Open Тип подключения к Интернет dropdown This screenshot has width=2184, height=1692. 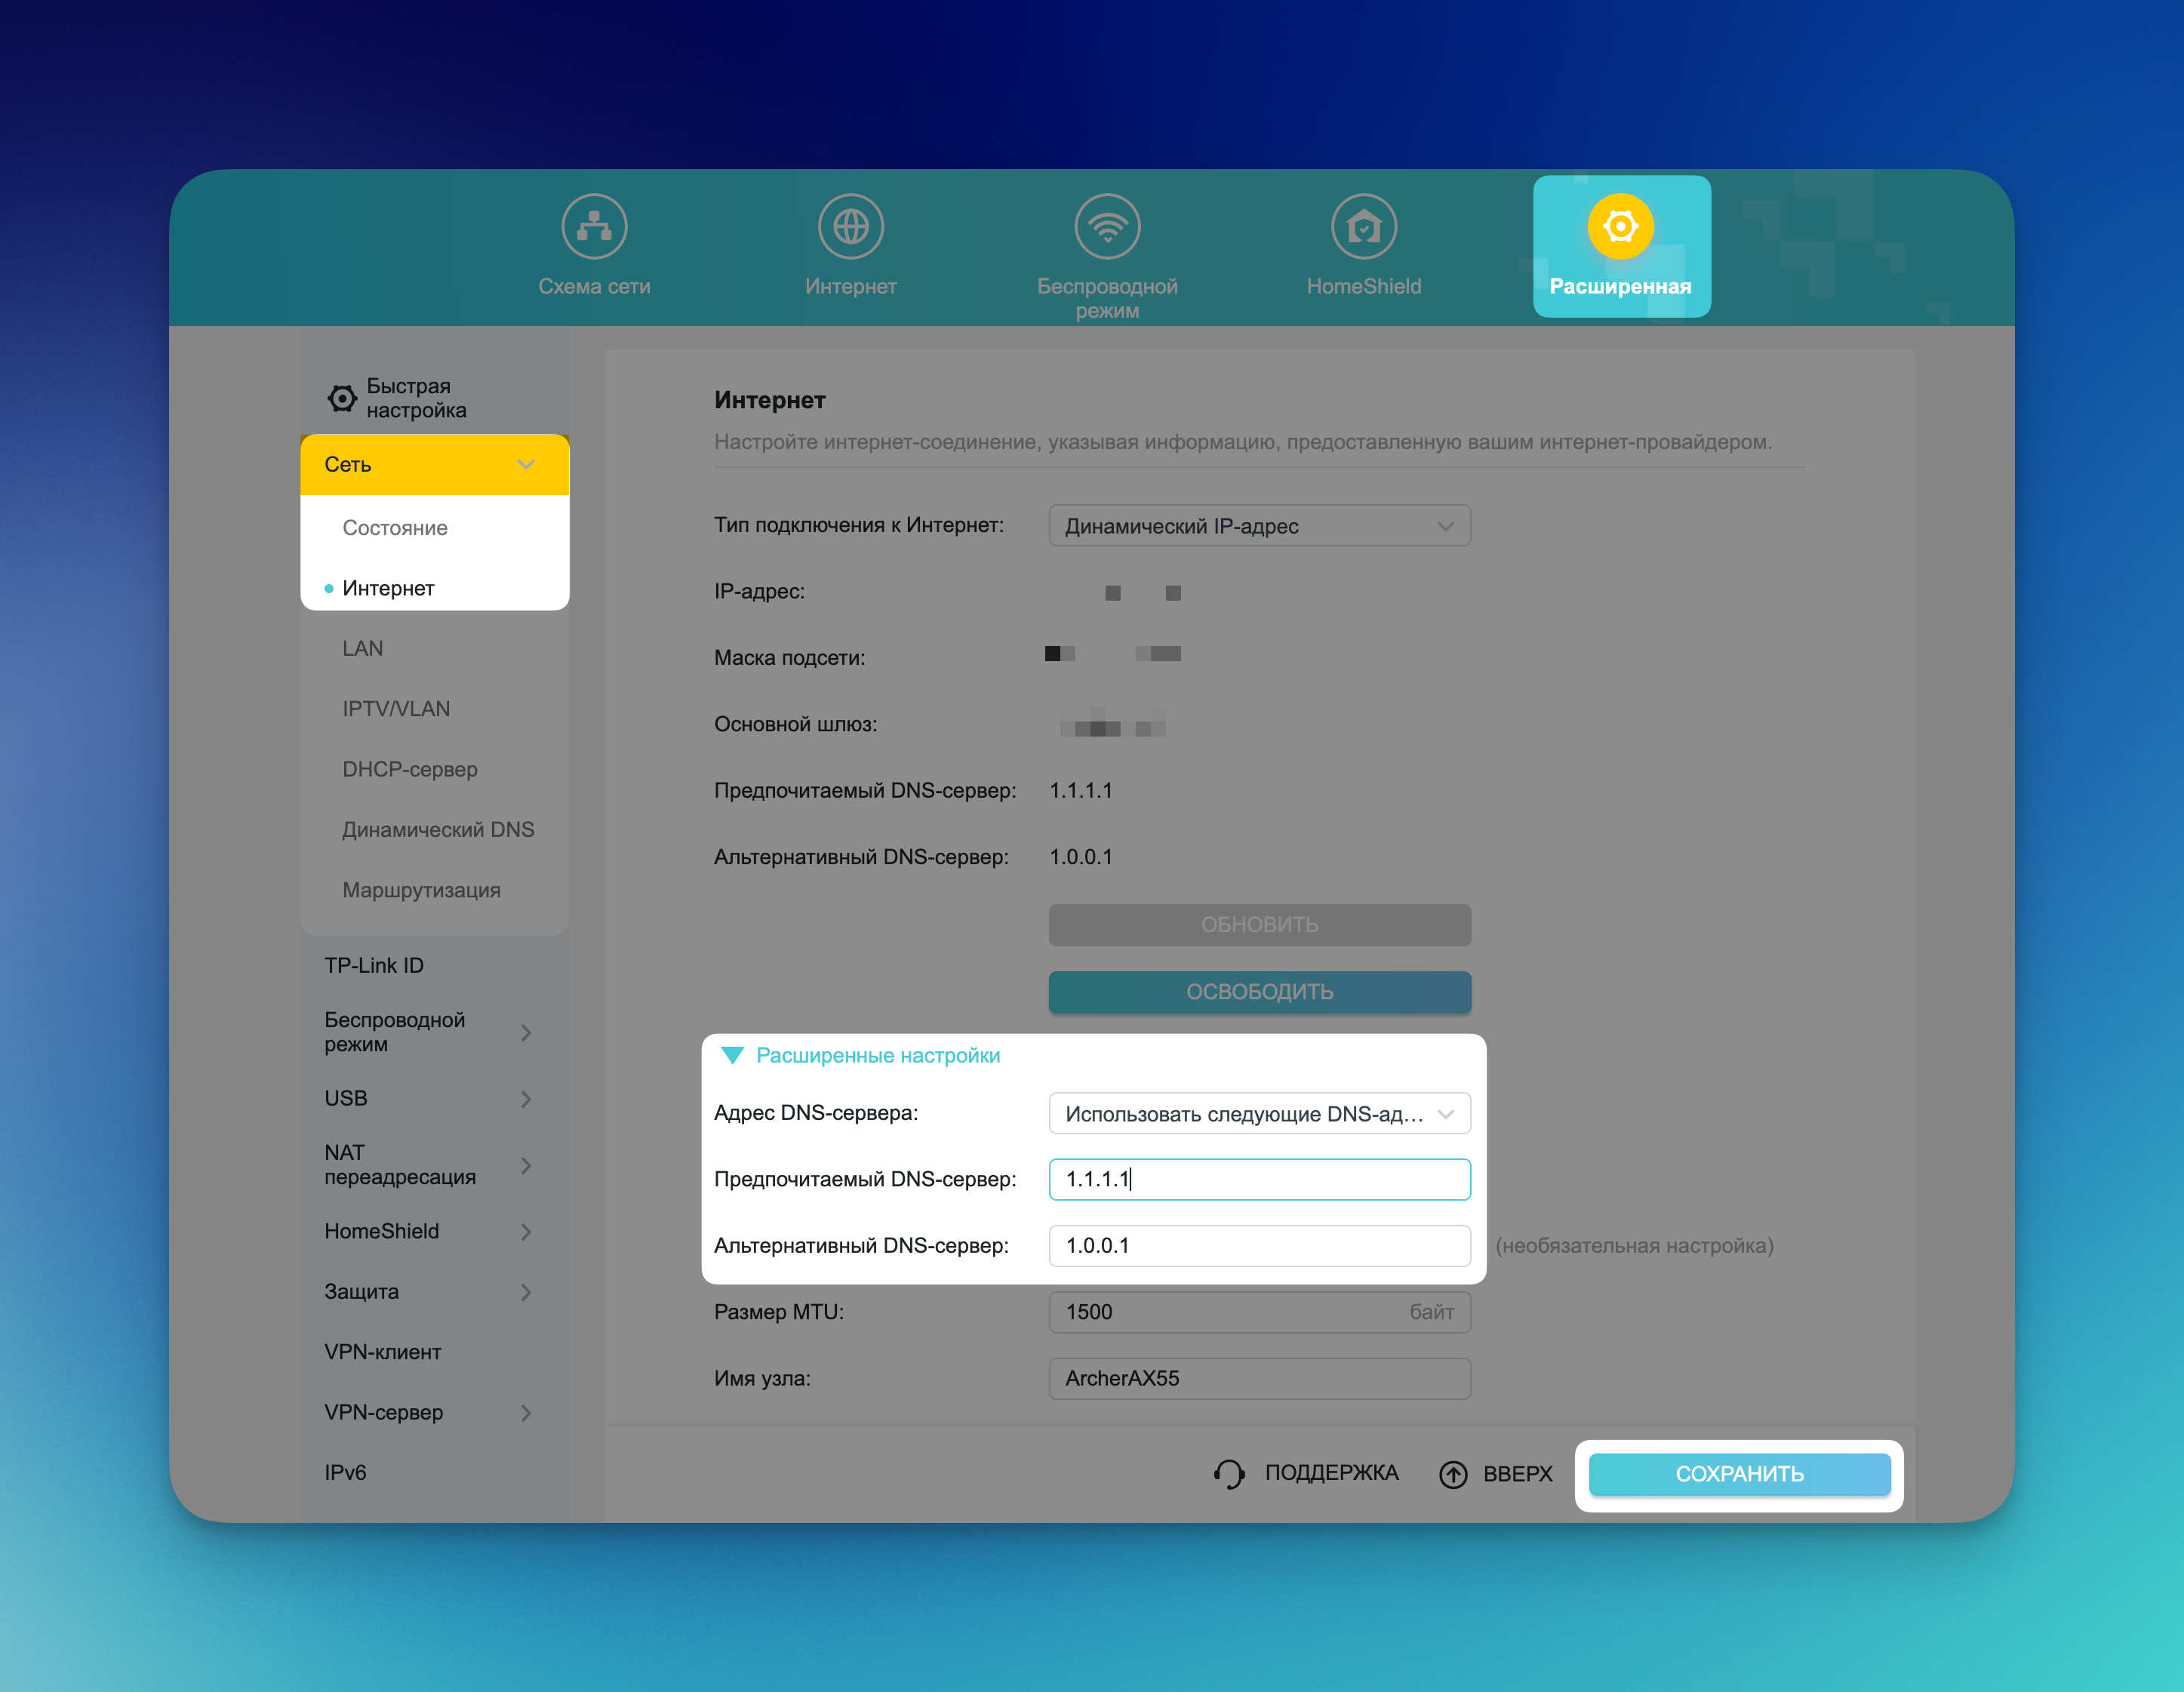point(1259,526)
